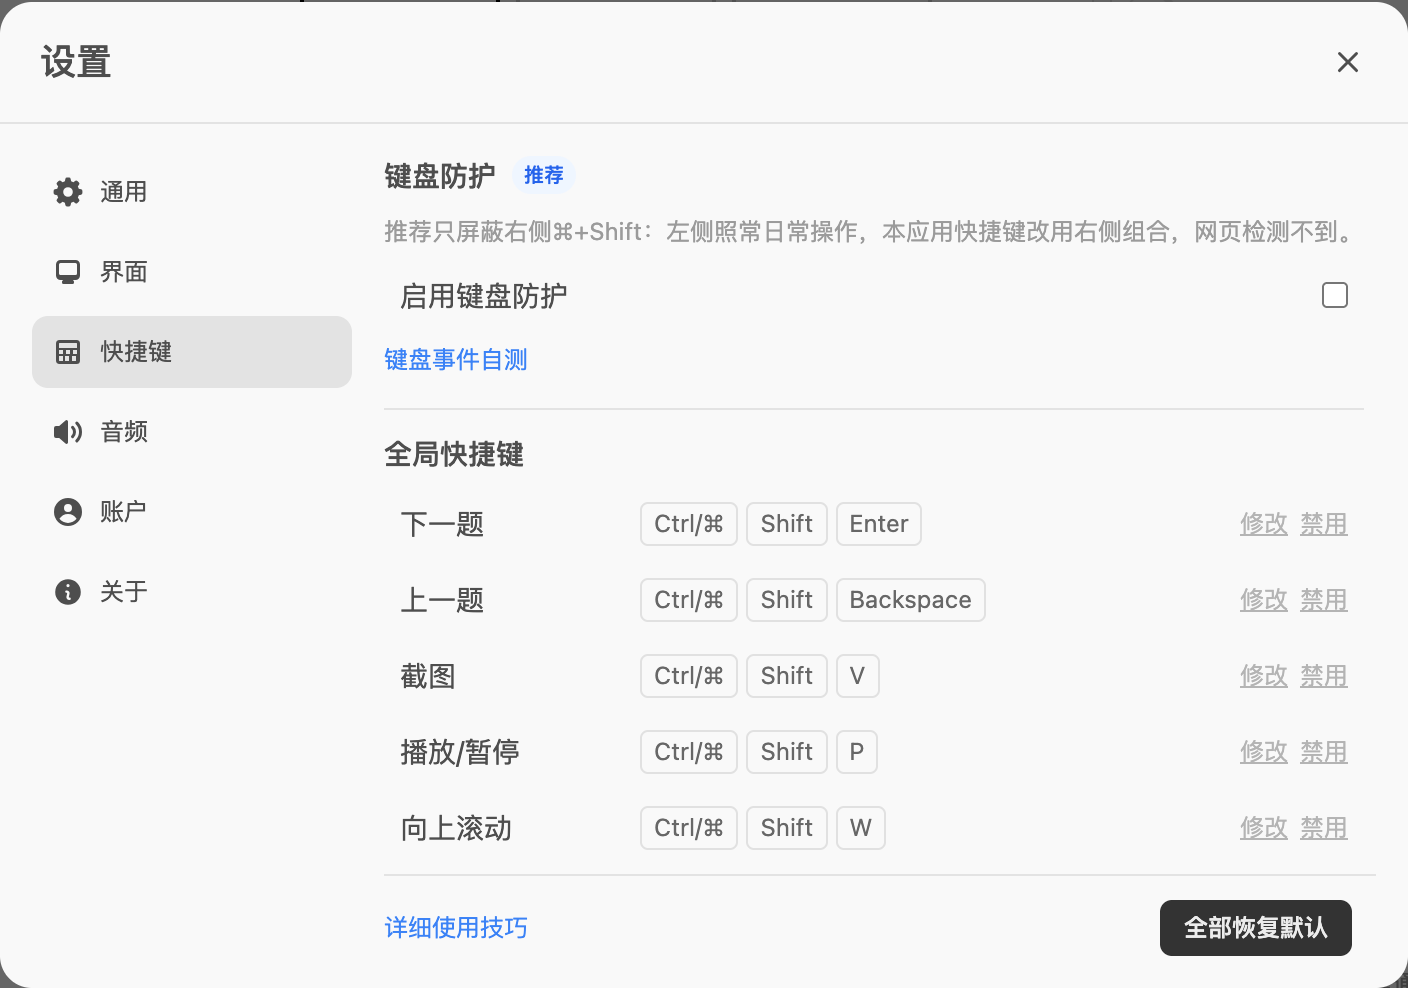This screenshot has height=988, width=1408.
Task: Click the keyboard grid icon beside 快捷键
Action: coord(68,352)
